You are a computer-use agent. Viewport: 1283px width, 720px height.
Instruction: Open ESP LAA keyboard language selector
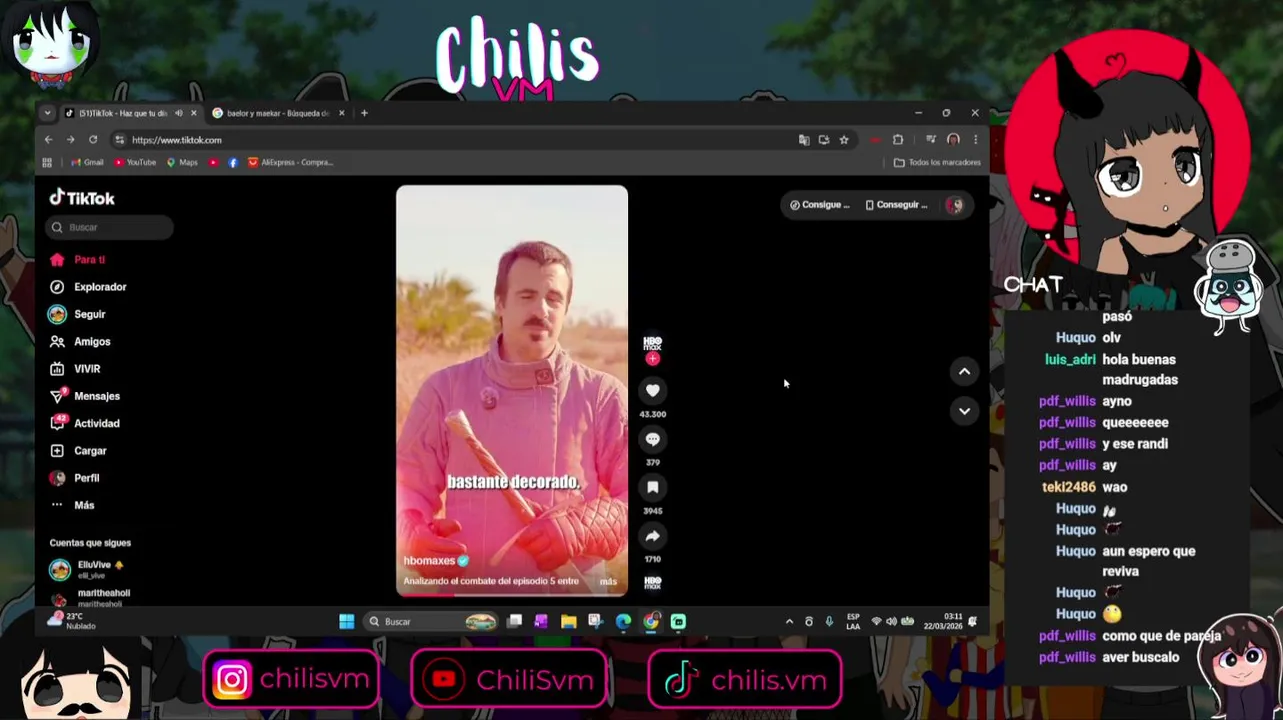click(853, 621)
